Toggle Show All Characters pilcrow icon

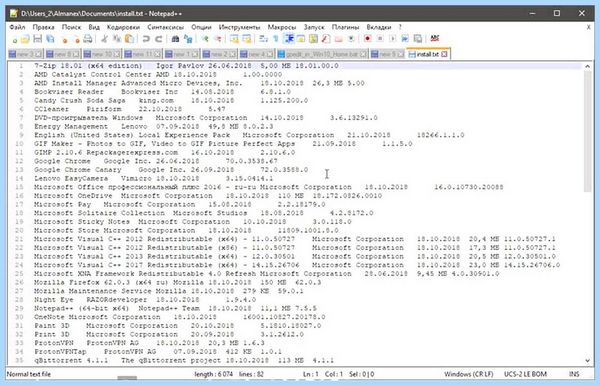point(276,39)
